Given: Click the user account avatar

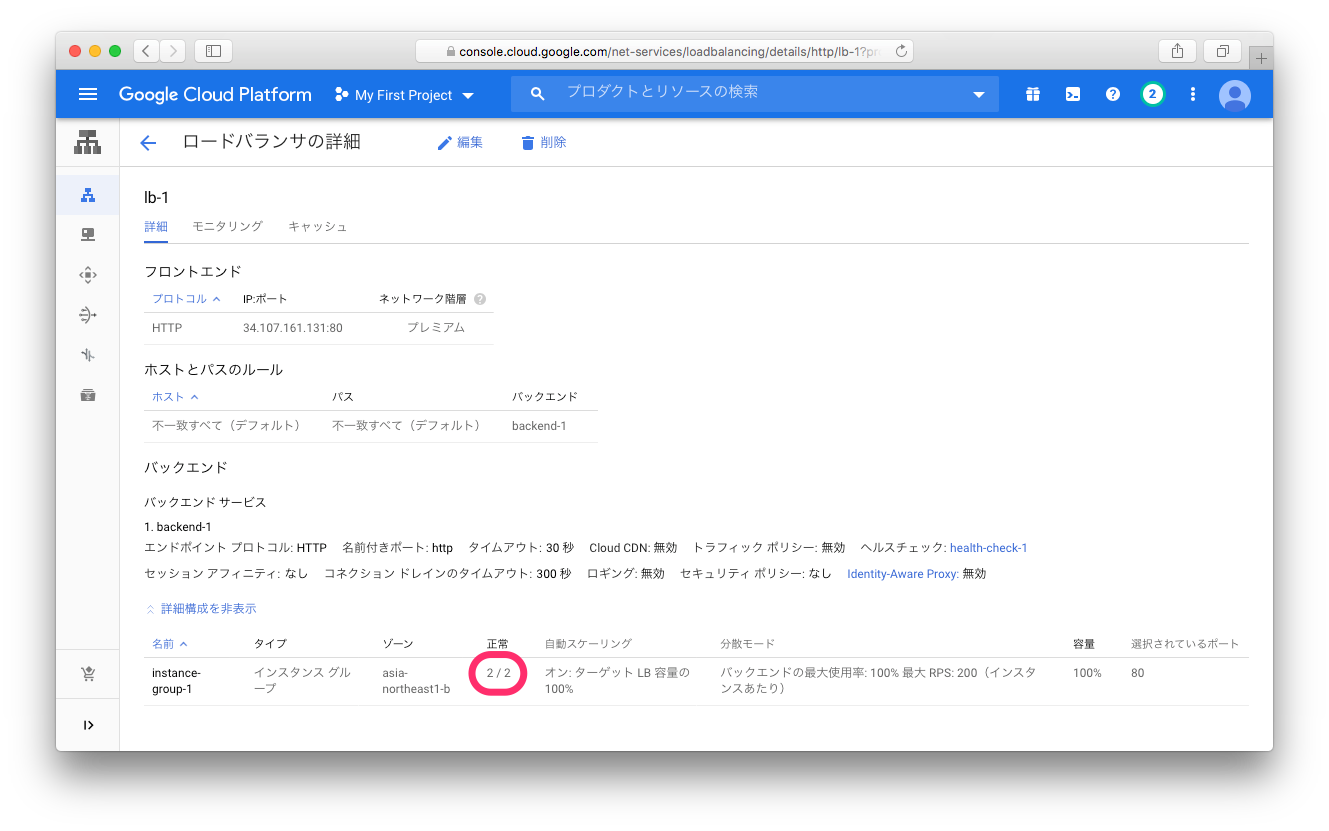Looking at the screenshot, I should pyautogui.click(x=1235, y=95).
